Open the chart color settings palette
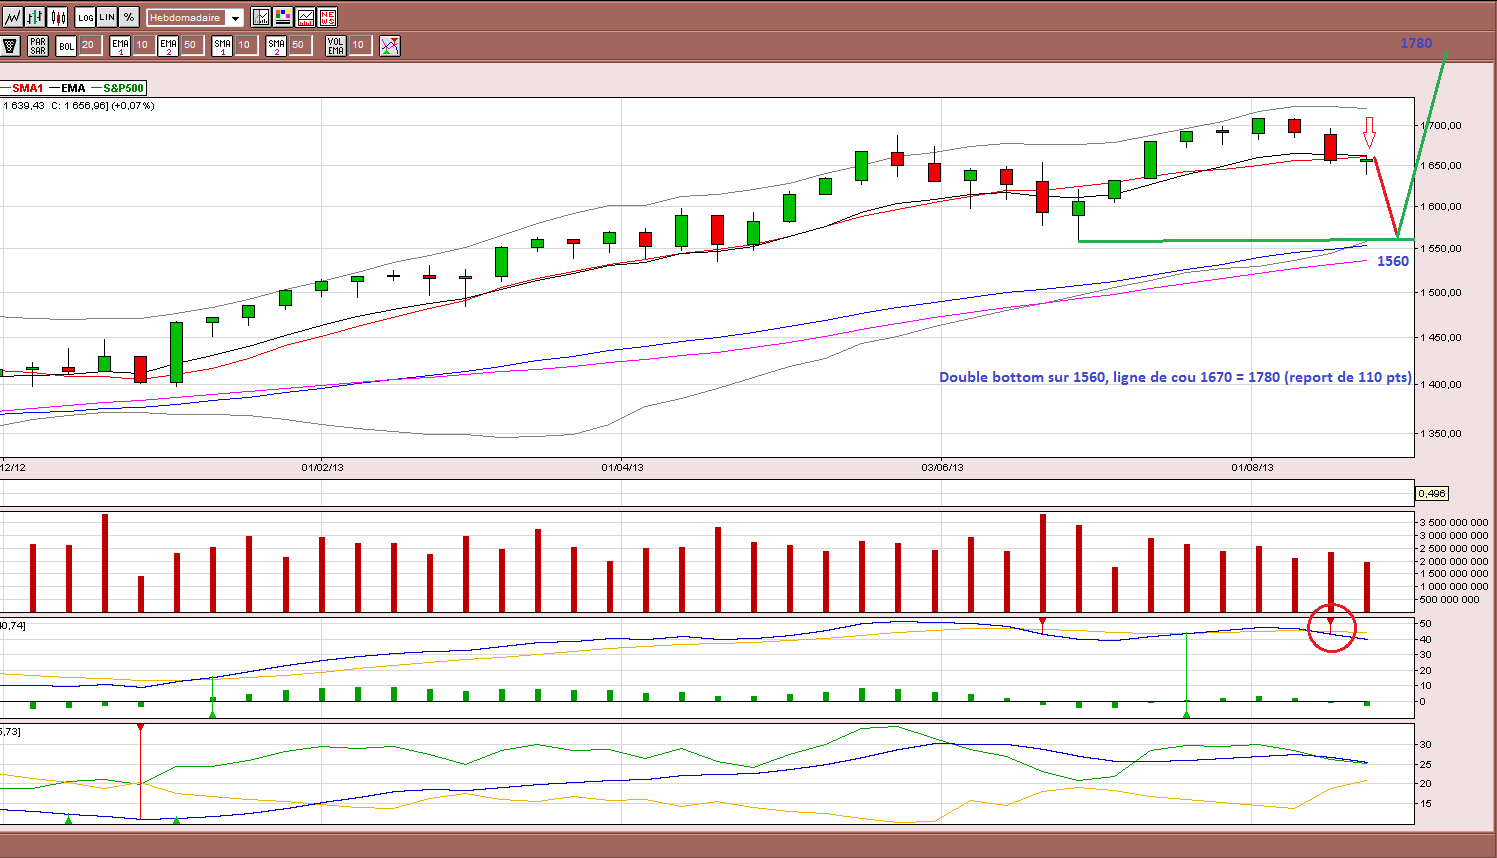Image resolution: width=1497 pixels, height=858 pixels. click(x=283, y=17)
